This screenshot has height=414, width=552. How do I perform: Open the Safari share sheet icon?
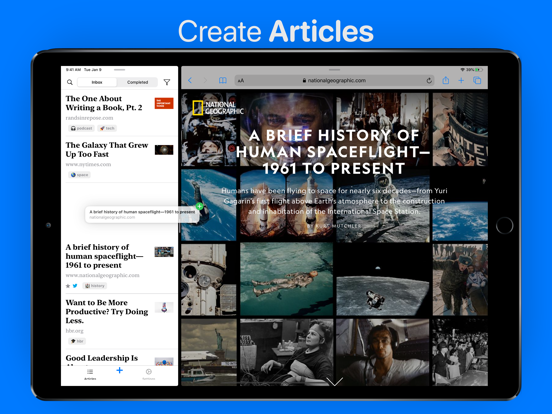pos(446,80)
